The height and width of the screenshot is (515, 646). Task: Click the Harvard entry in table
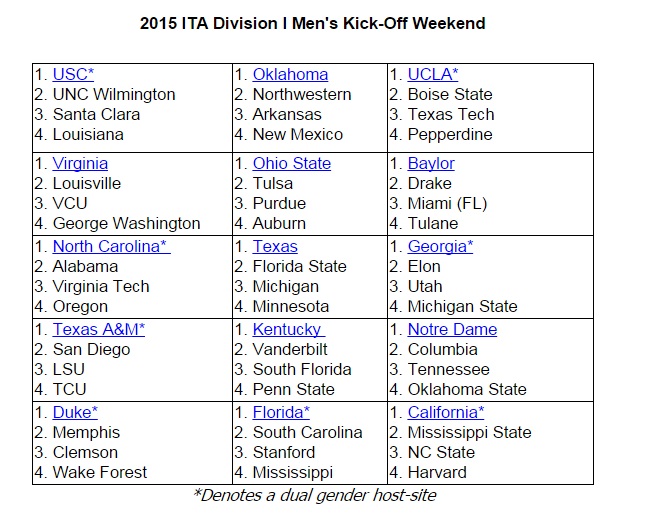(x=437, y=473)
